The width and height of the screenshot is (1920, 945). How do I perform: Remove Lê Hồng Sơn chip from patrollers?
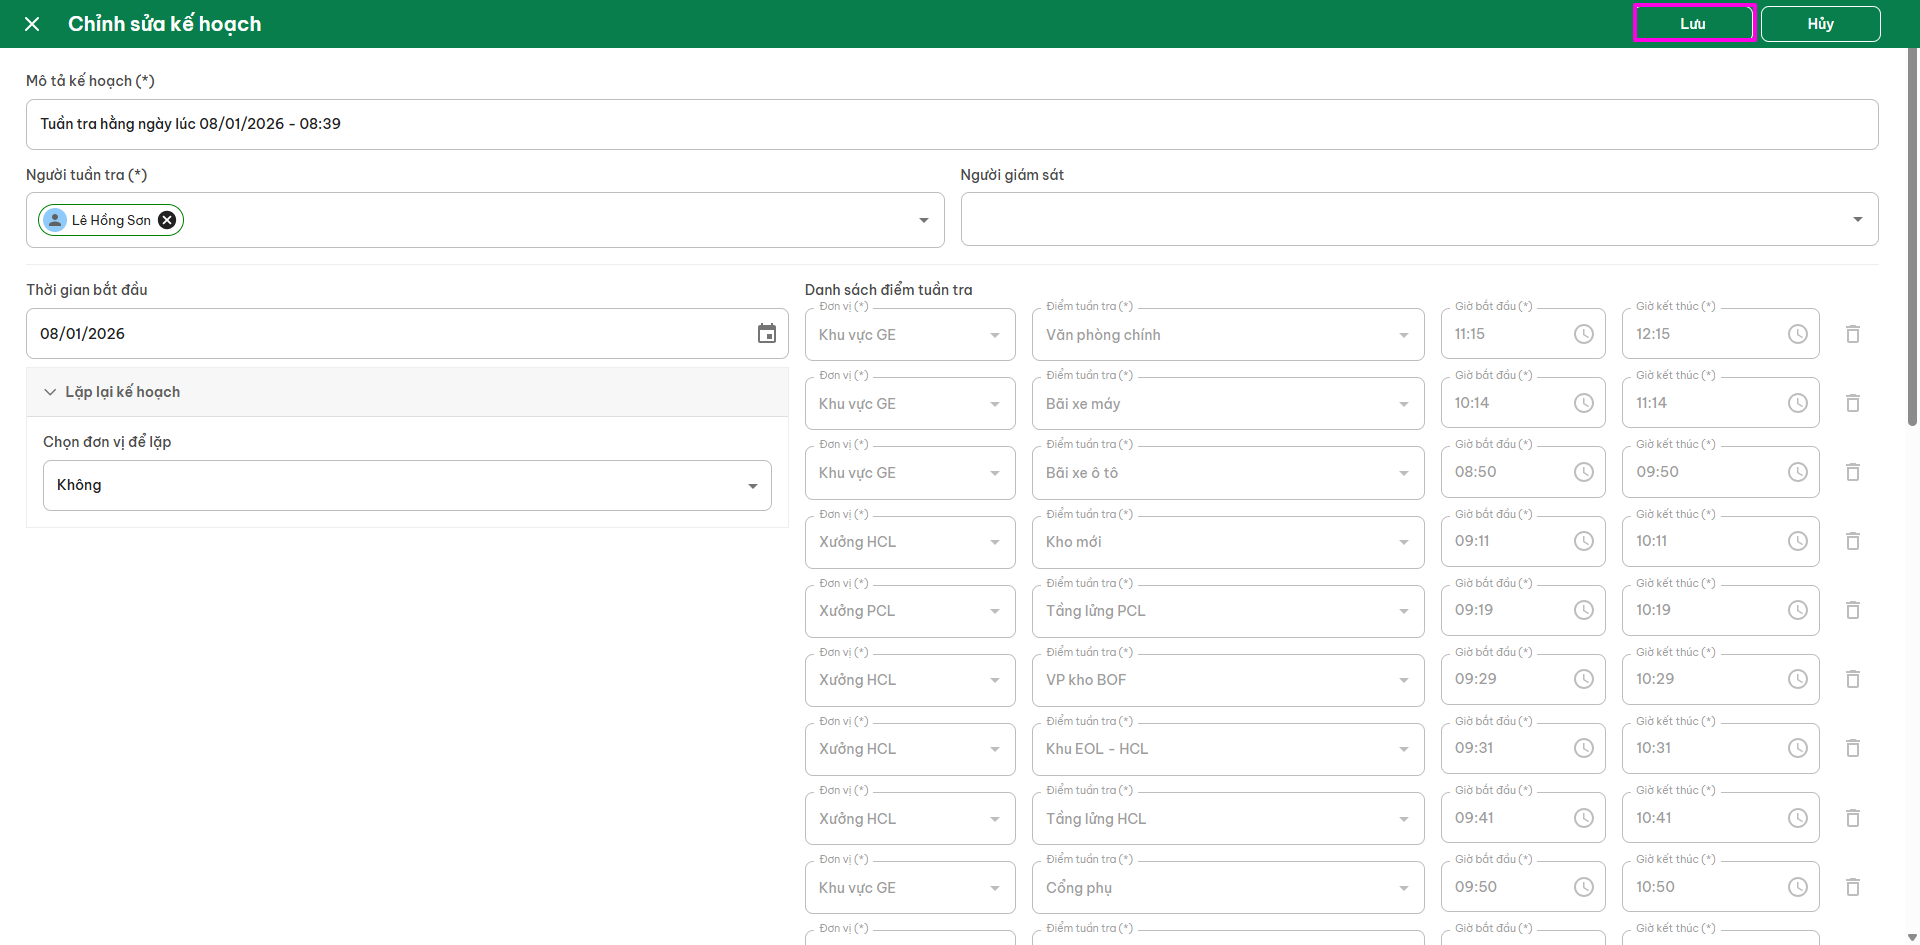click(x=167, y=220)
